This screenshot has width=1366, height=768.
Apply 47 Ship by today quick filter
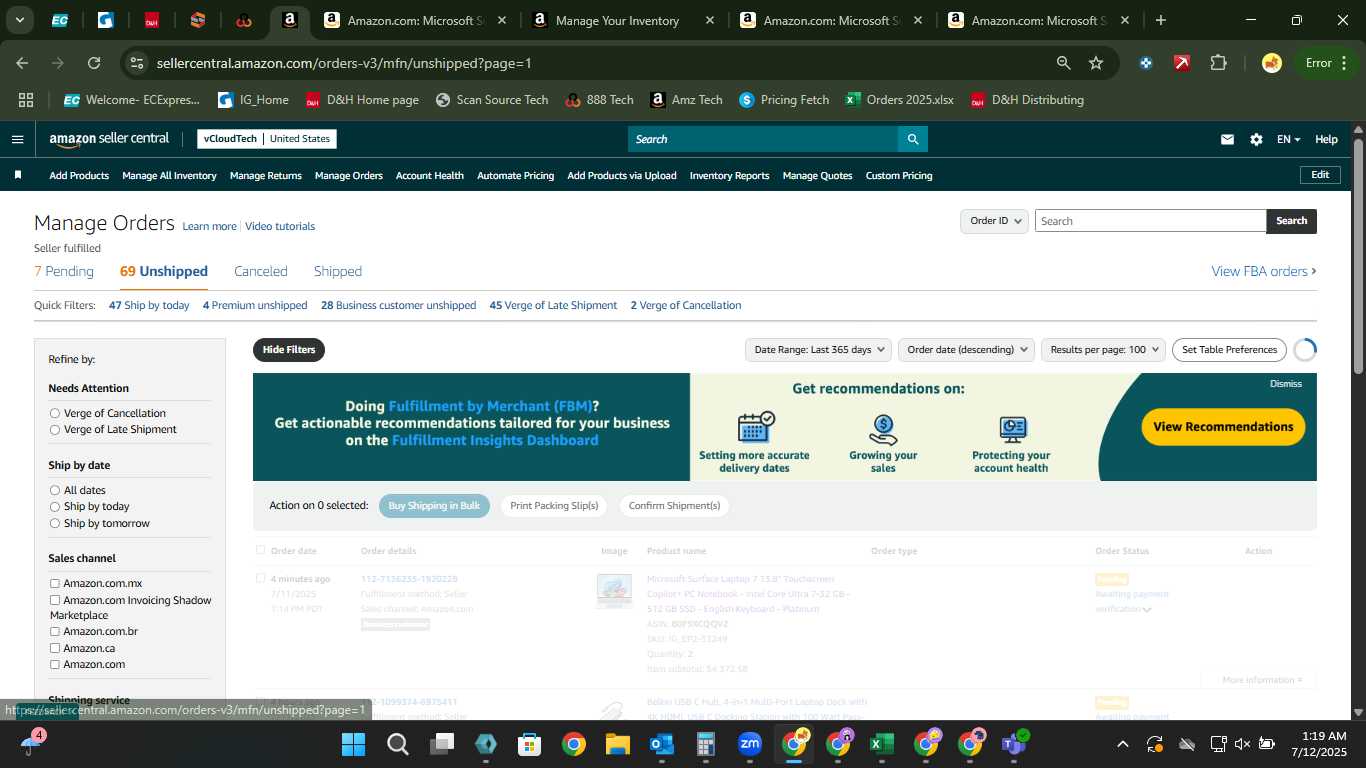coord(149,305)
